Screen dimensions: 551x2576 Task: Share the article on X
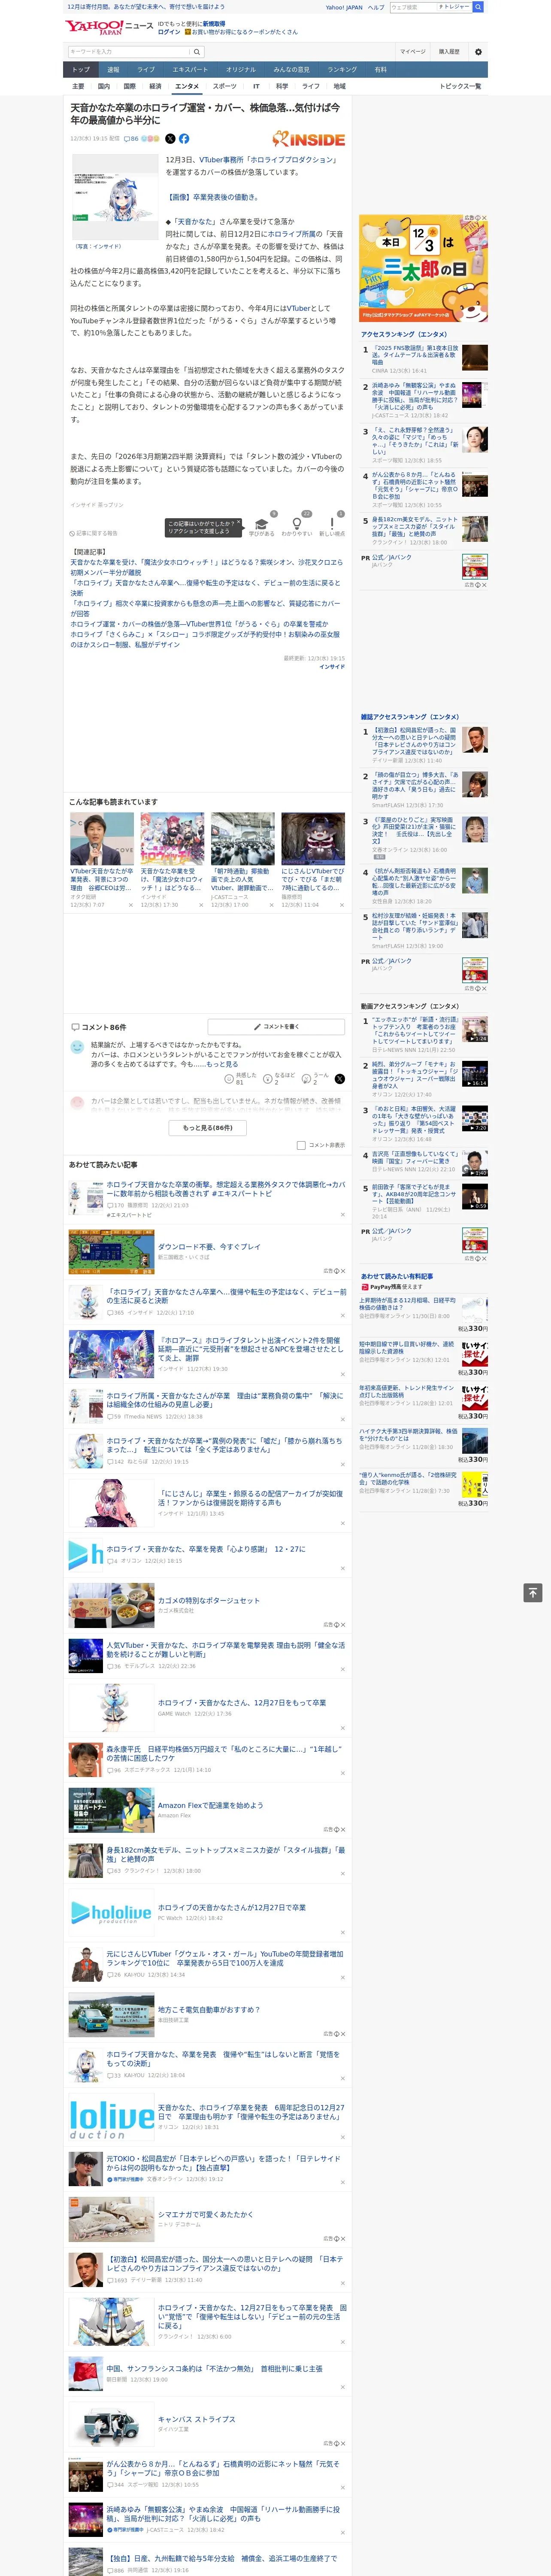point(170,139)
